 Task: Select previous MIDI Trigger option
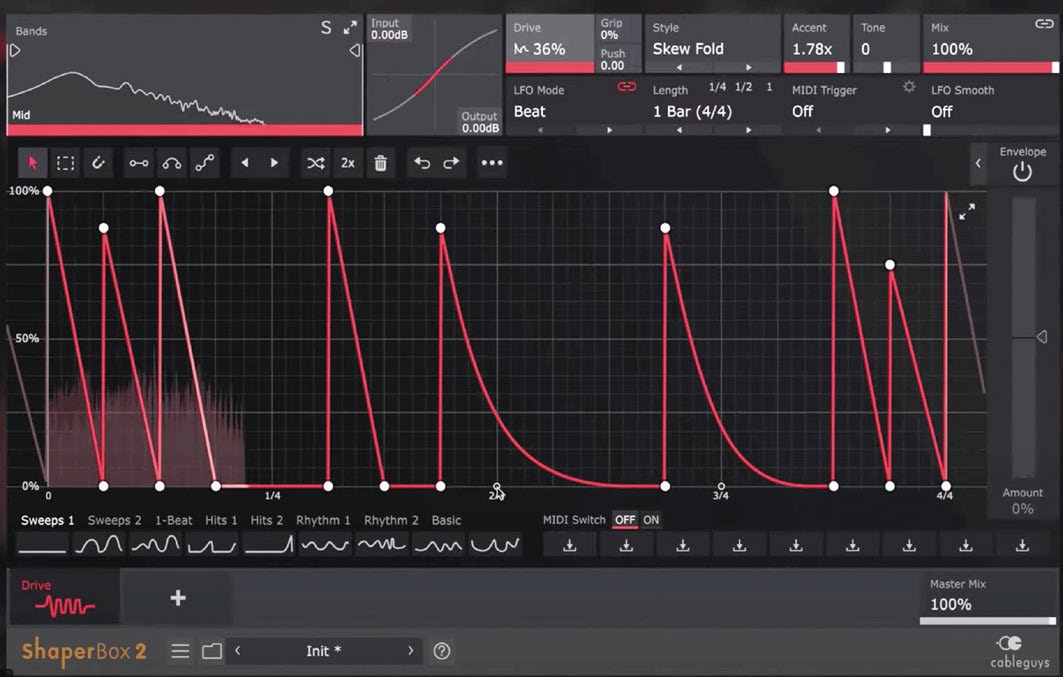[818, 129]
